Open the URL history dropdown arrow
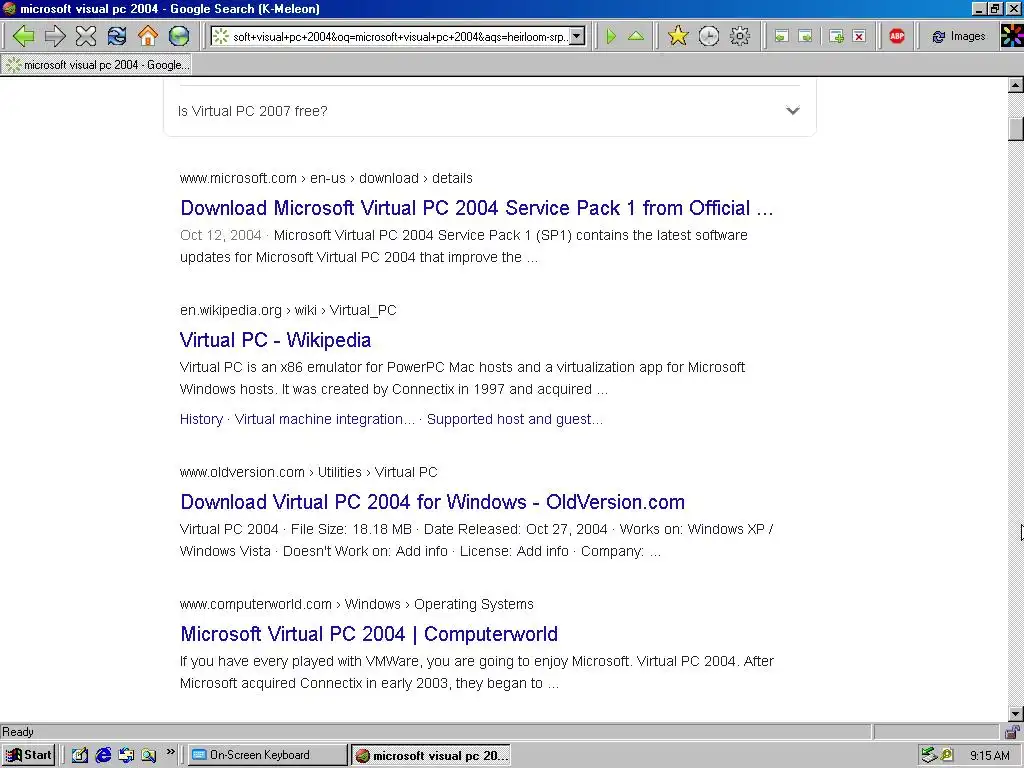1024x768 pixels. click(x=577, y=37)
